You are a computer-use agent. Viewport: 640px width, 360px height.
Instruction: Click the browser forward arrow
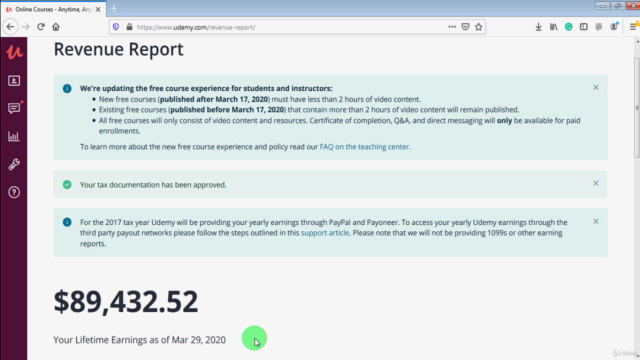click(26, 27)
